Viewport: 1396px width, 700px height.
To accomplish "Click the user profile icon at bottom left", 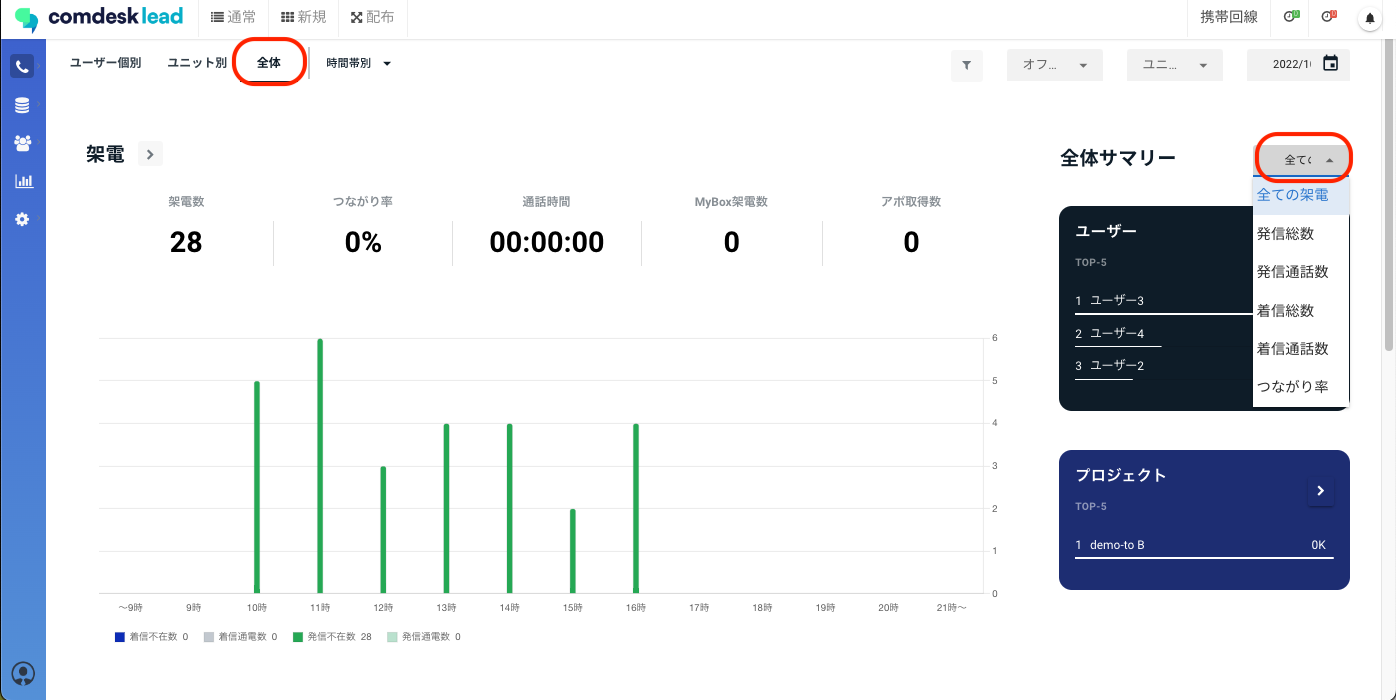I will coord(22,673).
